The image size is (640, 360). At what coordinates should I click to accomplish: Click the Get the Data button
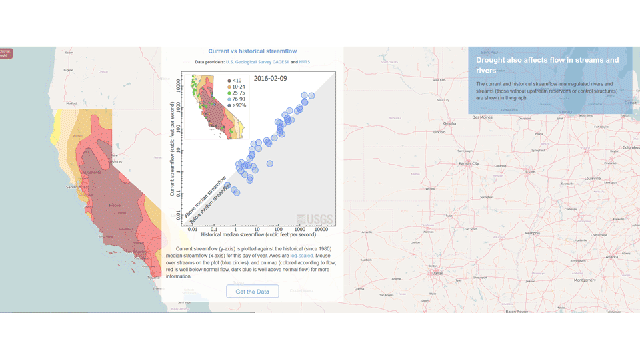(x=252, y=291)
